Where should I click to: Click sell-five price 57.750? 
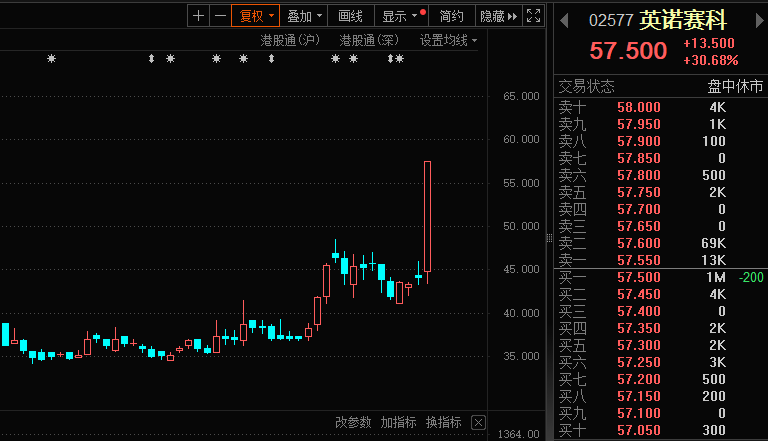coord(639,193)
